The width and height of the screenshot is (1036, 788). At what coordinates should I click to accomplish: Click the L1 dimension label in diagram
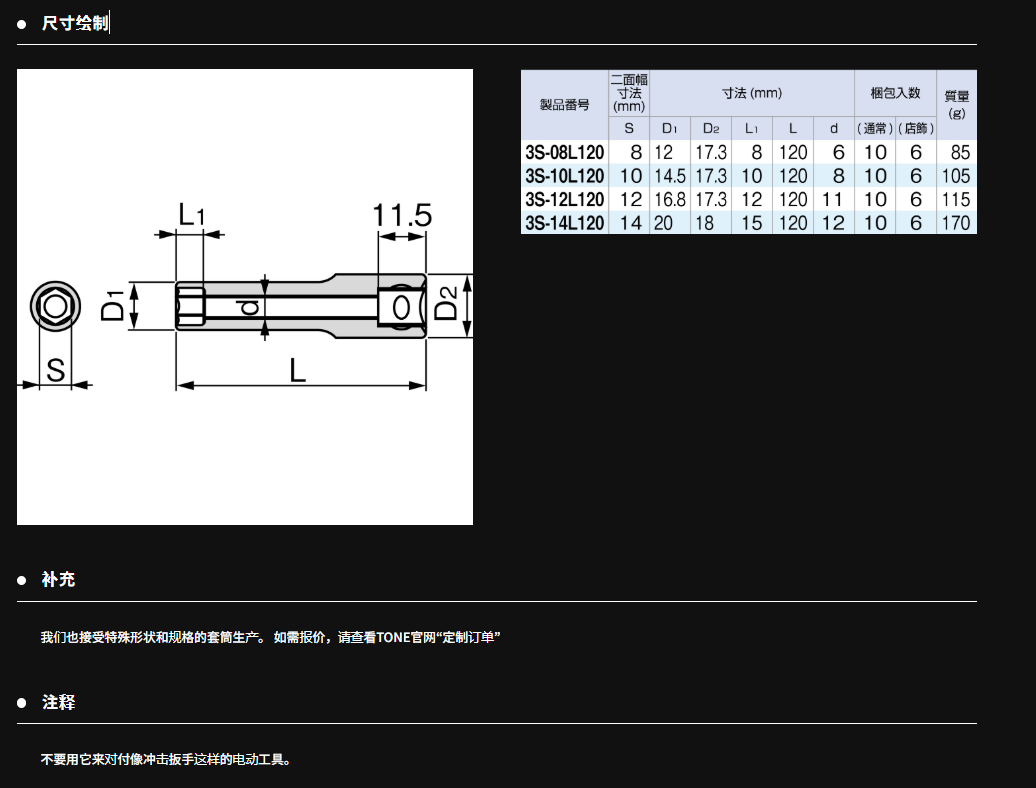click(190, 213)
